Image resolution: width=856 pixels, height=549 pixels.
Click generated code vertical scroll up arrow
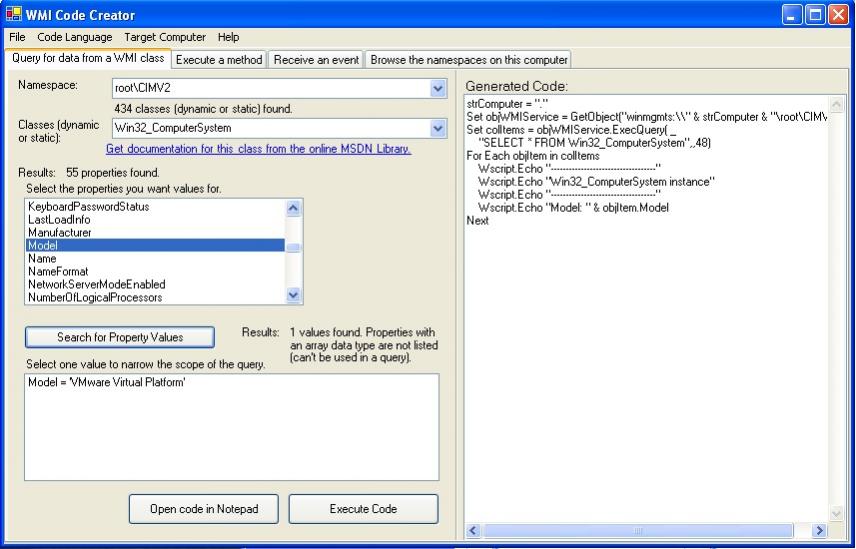point(836,105)
